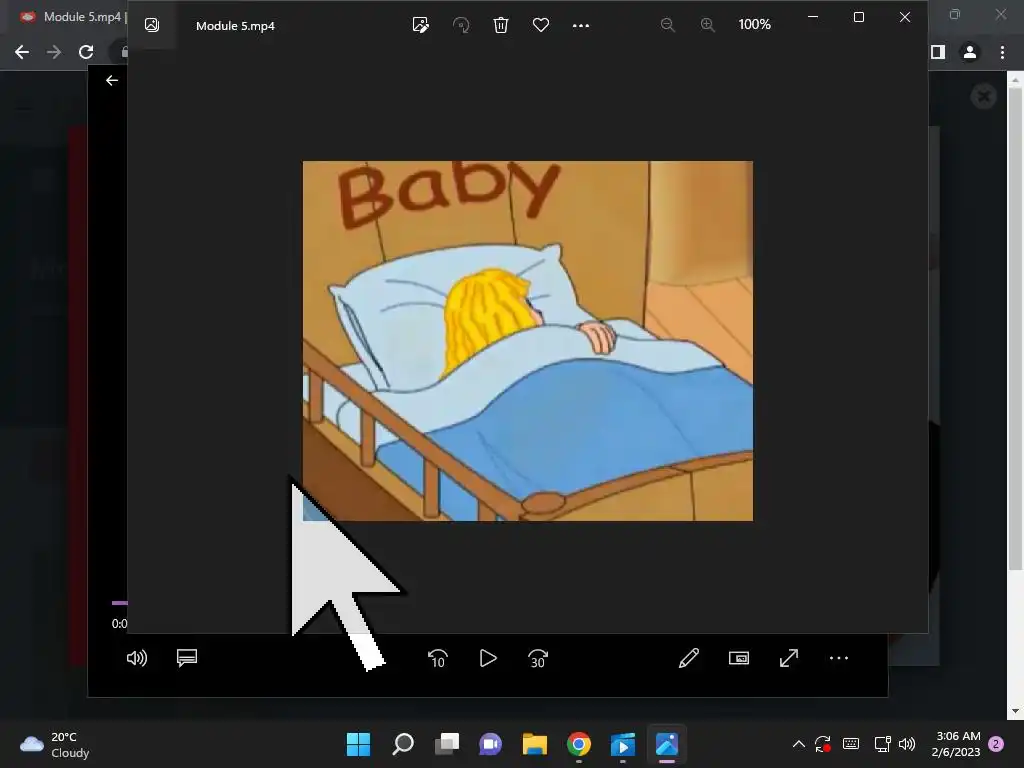Select the Module 5.mp4 Chrome tab
The image size is (1024, 768).
point(72,17)
